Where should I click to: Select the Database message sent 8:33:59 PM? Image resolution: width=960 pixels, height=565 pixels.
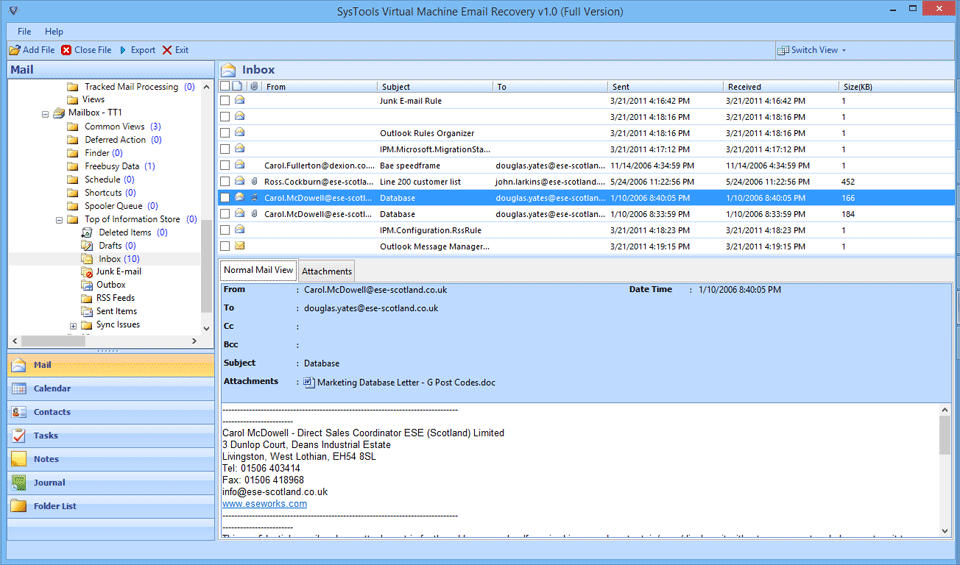(586, 214)
